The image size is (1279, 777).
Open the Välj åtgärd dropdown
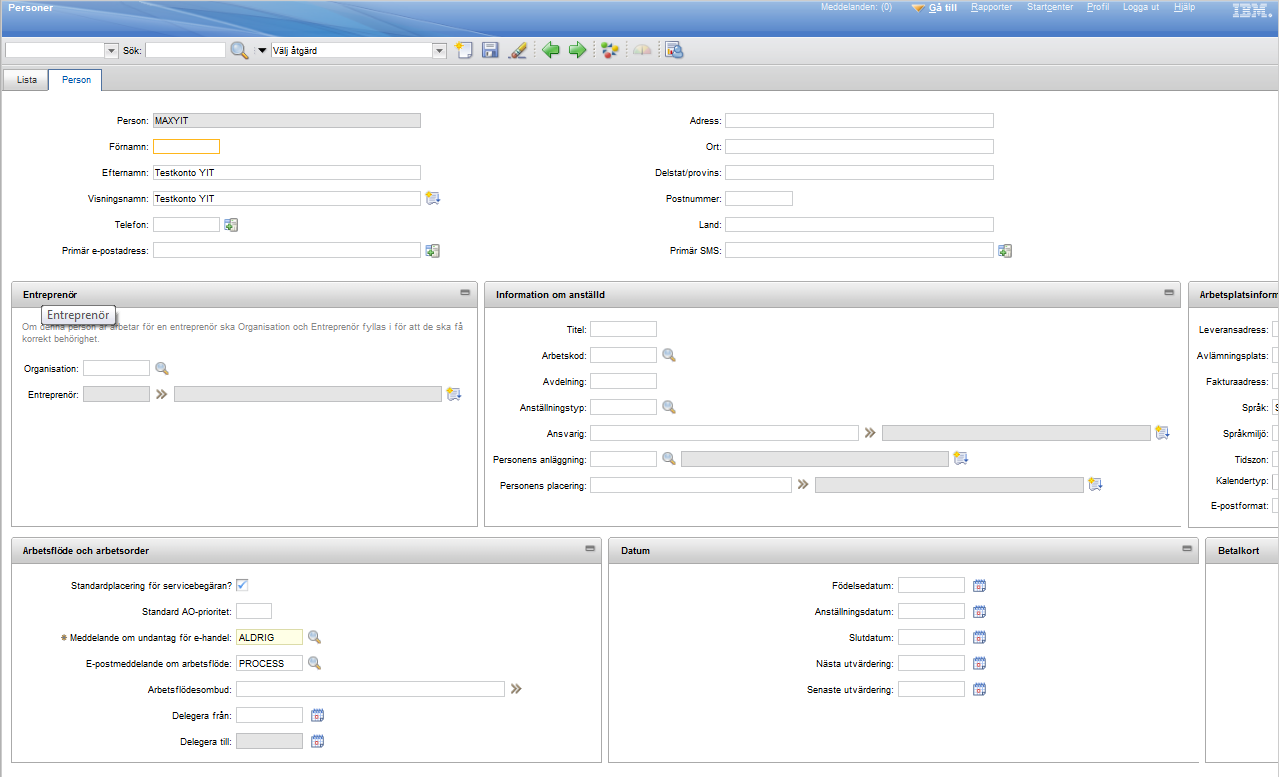(x=440, y=50)
